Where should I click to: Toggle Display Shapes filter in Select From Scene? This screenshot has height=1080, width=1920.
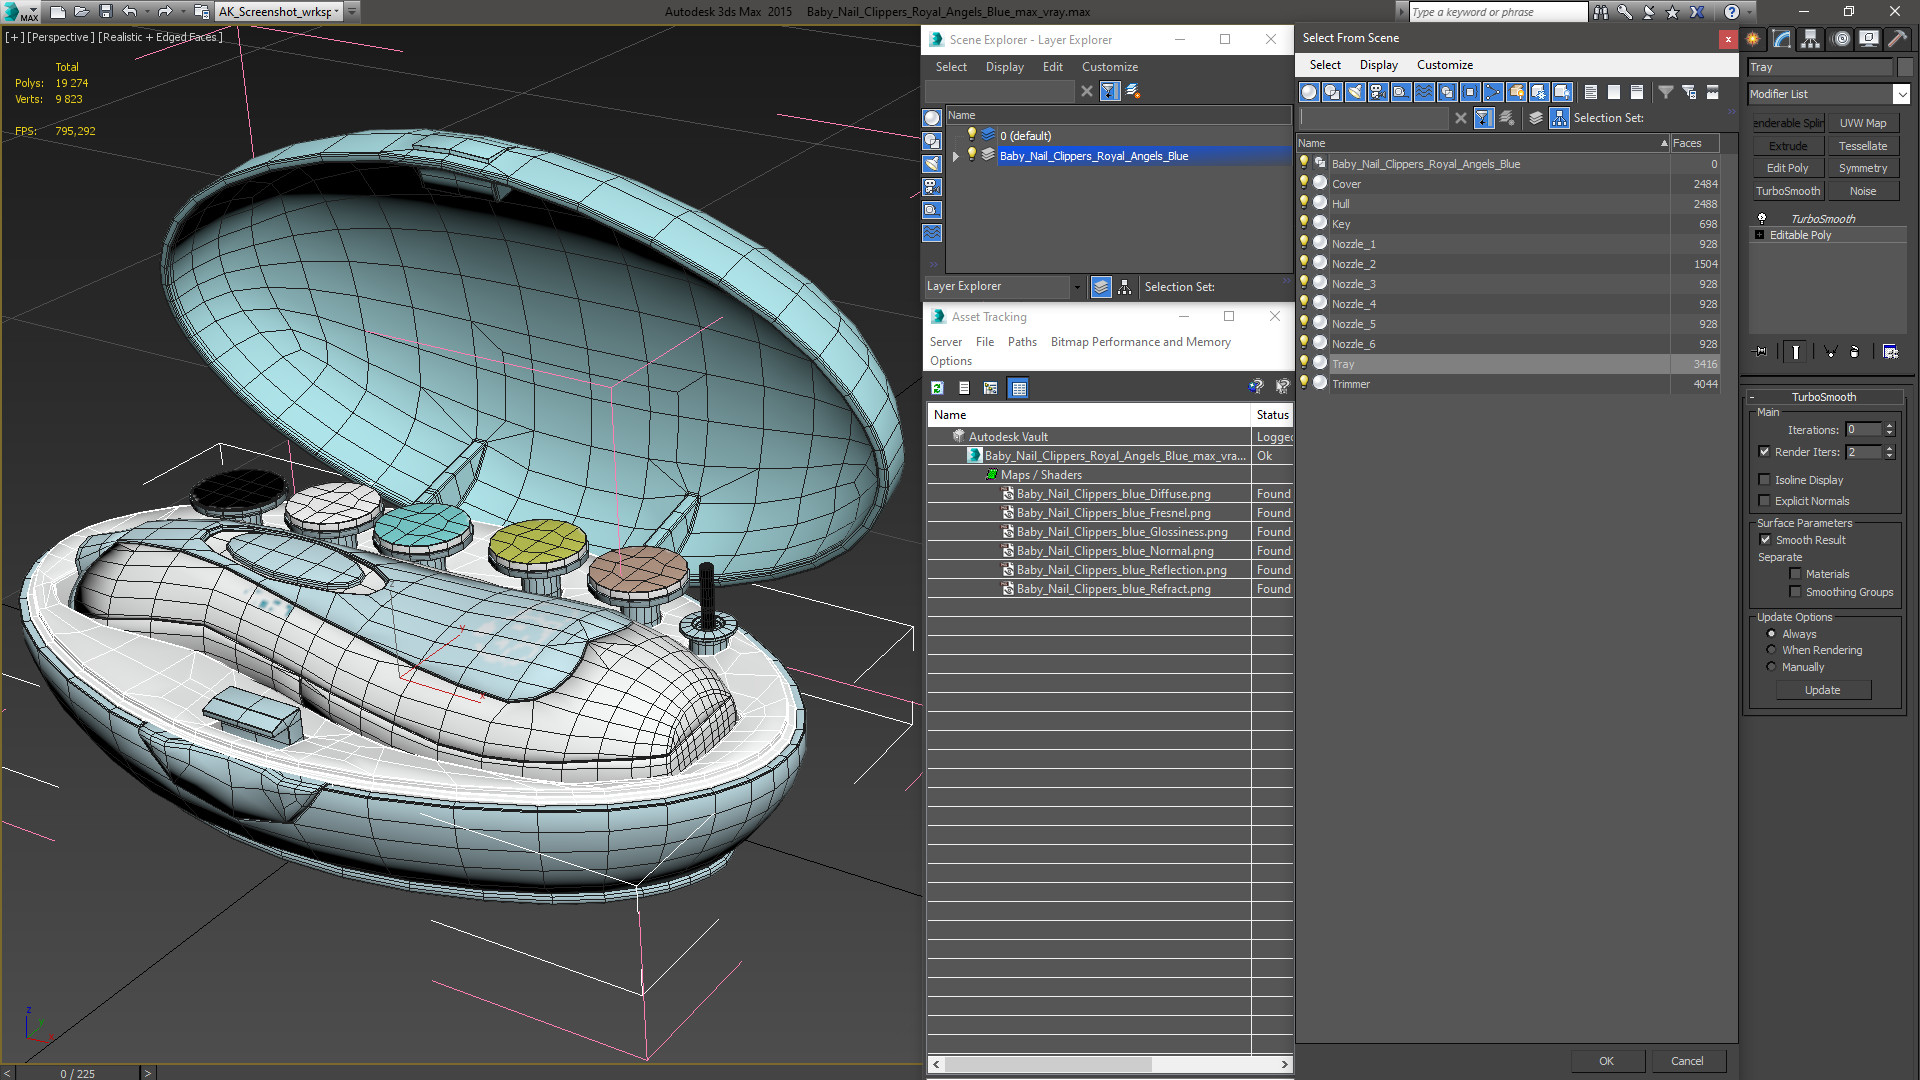(x=1332, y=92)
